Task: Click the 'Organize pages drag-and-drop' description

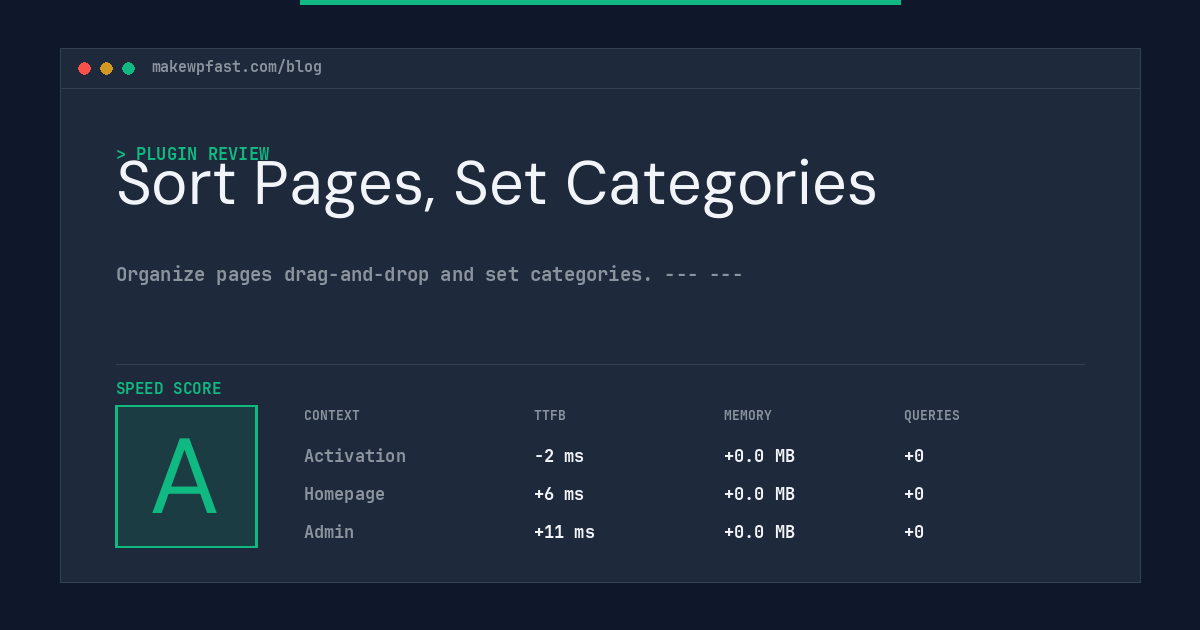Action: (429, 274)
